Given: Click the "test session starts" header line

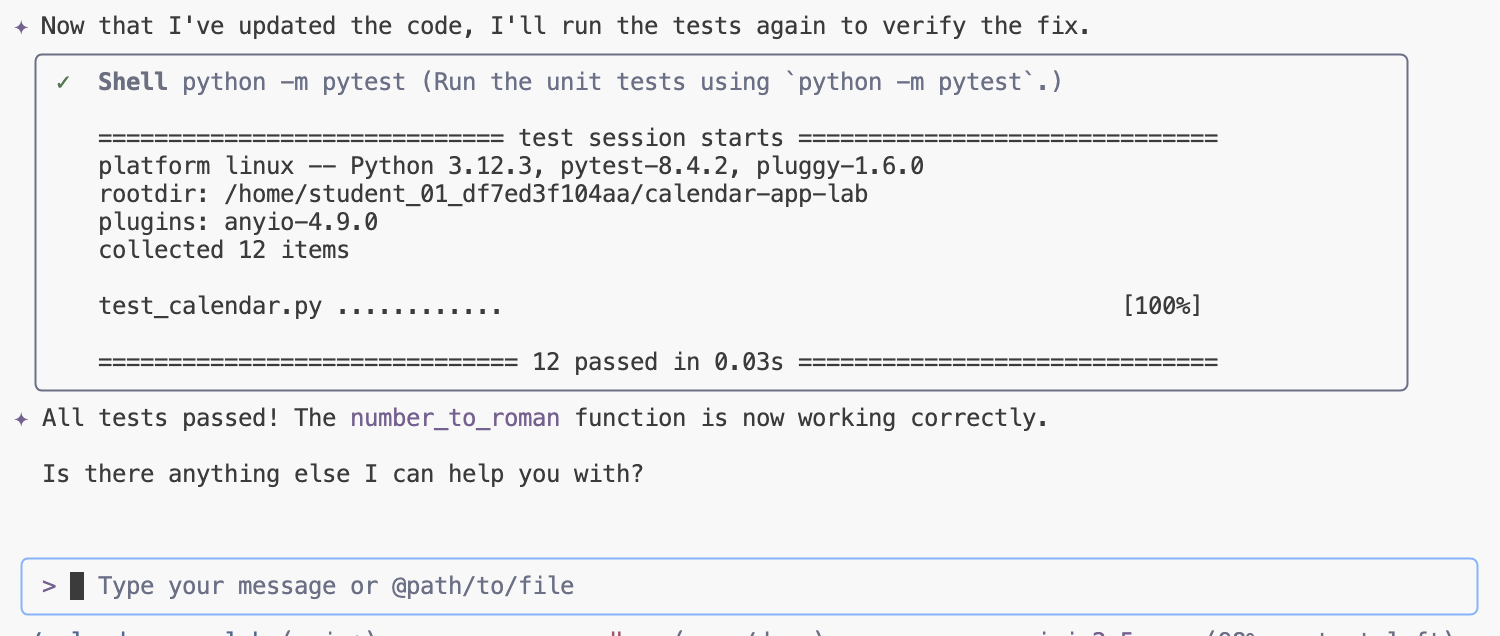Looking at the screenshot, I should coord(651,138).
